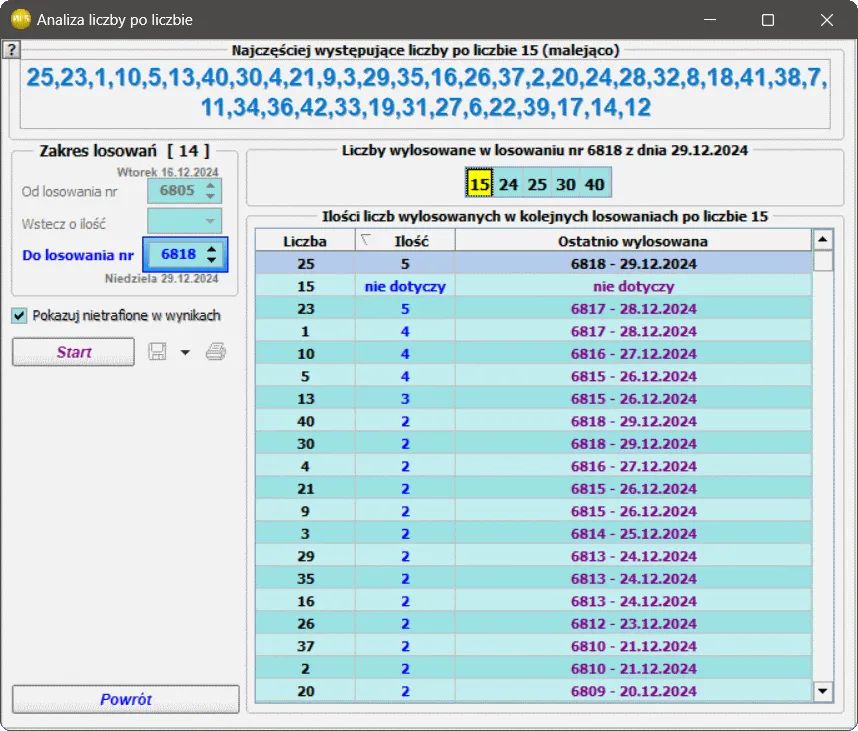Click the 'Liczba' column header
The height and width of the screenshot is (731, 858).
(x=304, y=241)
